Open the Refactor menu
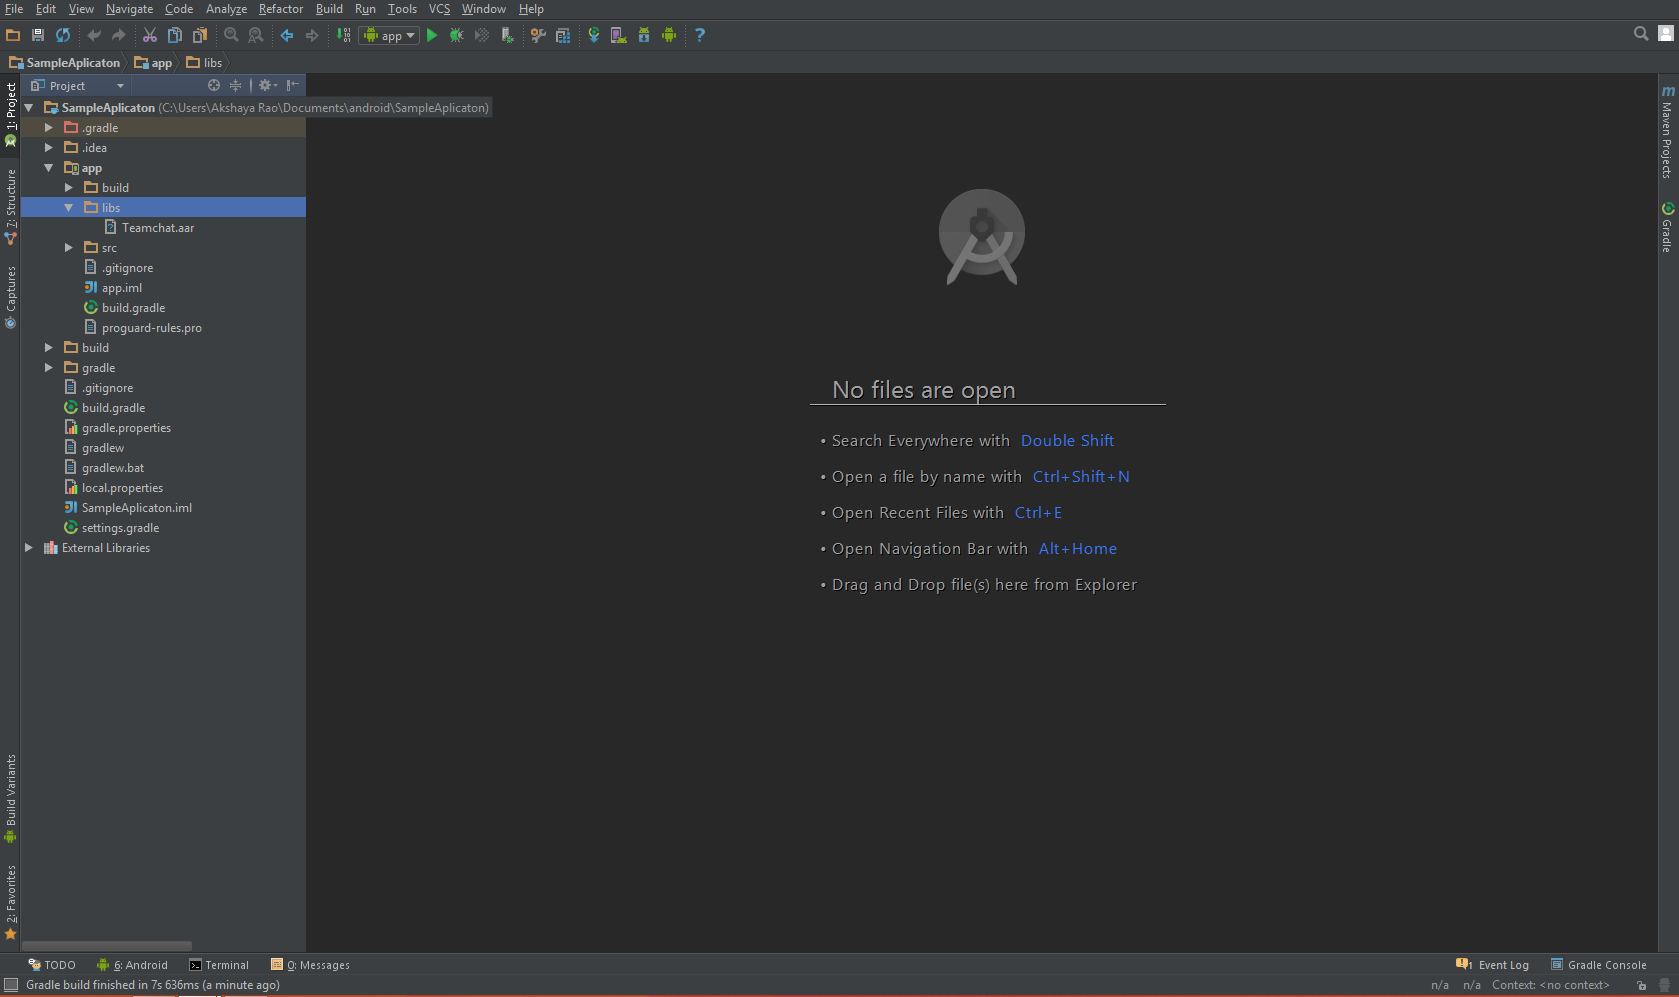The image size is (1679, 997). tap(281, 9)
